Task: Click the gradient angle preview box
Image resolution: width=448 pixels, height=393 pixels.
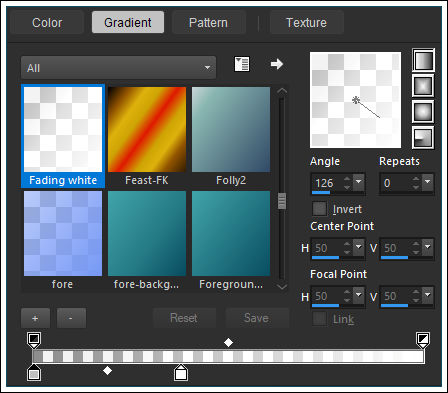Action: [355, 100]
